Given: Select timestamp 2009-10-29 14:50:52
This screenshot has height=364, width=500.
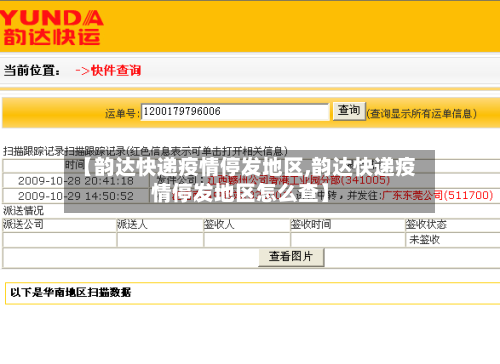Looking at the screenshot, I should [76, 196].
